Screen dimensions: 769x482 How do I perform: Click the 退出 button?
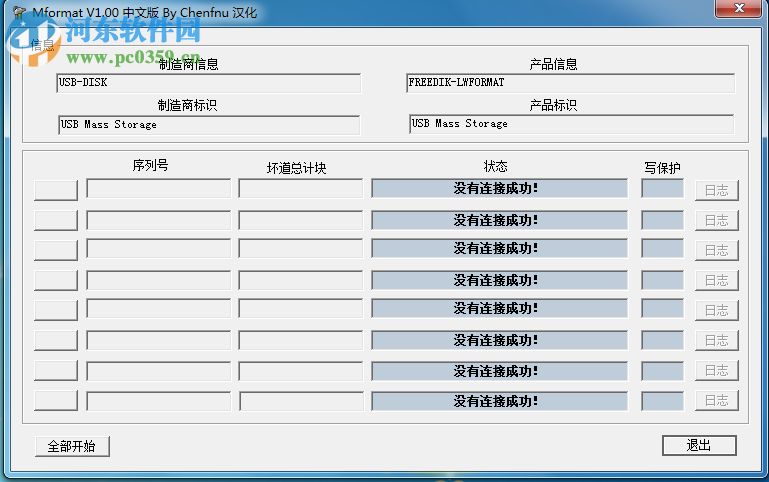click(x=699, y=445)
